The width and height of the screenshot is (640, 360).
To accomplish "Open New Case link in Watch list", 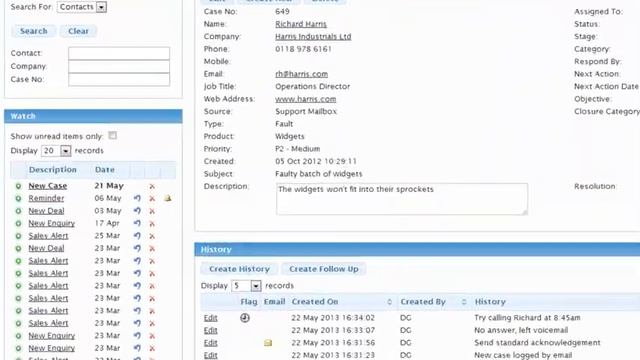I will tap(48, 186).
